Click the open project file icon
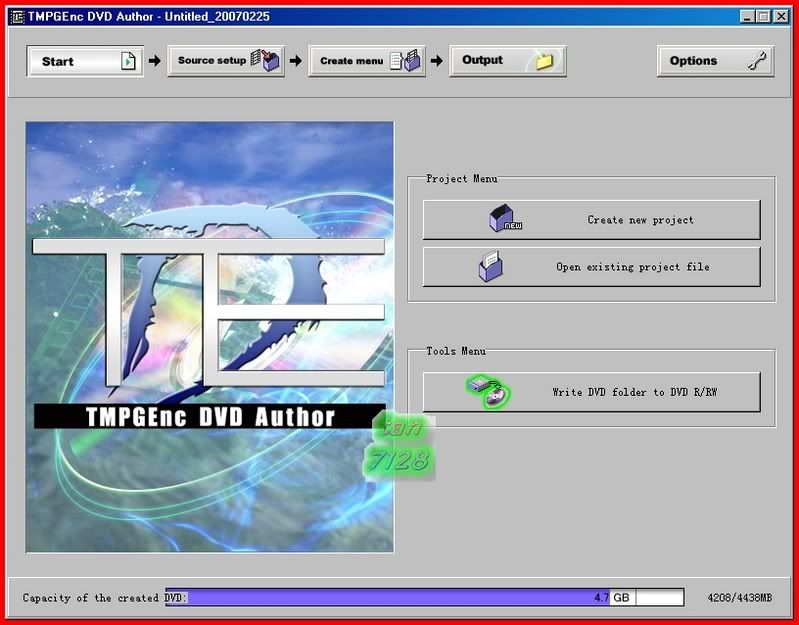The width and height of the screenshot is (799, 625). click(491, 266)
